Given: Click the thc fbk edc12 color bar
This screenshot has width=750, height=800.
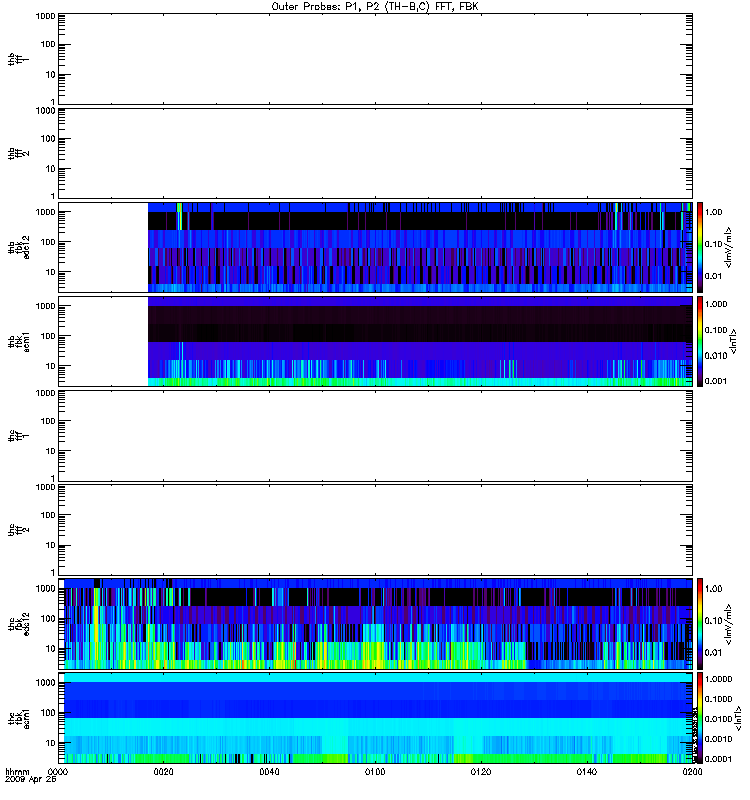Looking at the screenshot, I should click(x=700, y=623).
